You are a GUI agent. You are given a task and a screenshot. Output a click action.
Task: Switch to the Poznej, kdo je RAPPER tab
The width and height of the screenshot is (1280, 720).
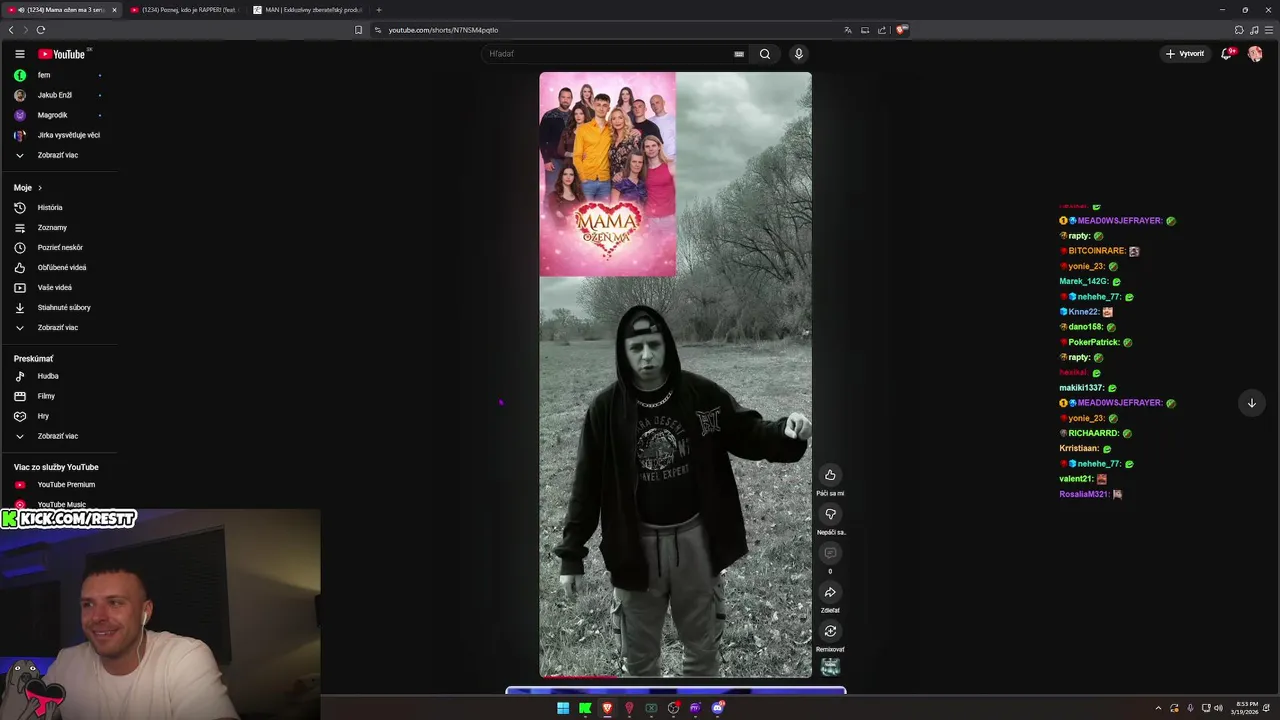pos(186,10)
